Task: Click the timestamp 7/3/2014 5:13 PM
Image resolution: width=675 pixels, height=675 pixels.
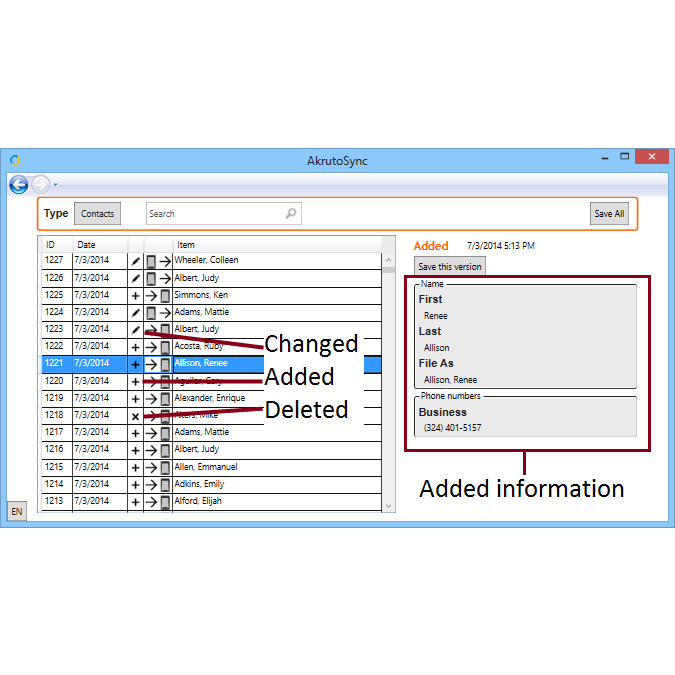Action: coord(501,246)
